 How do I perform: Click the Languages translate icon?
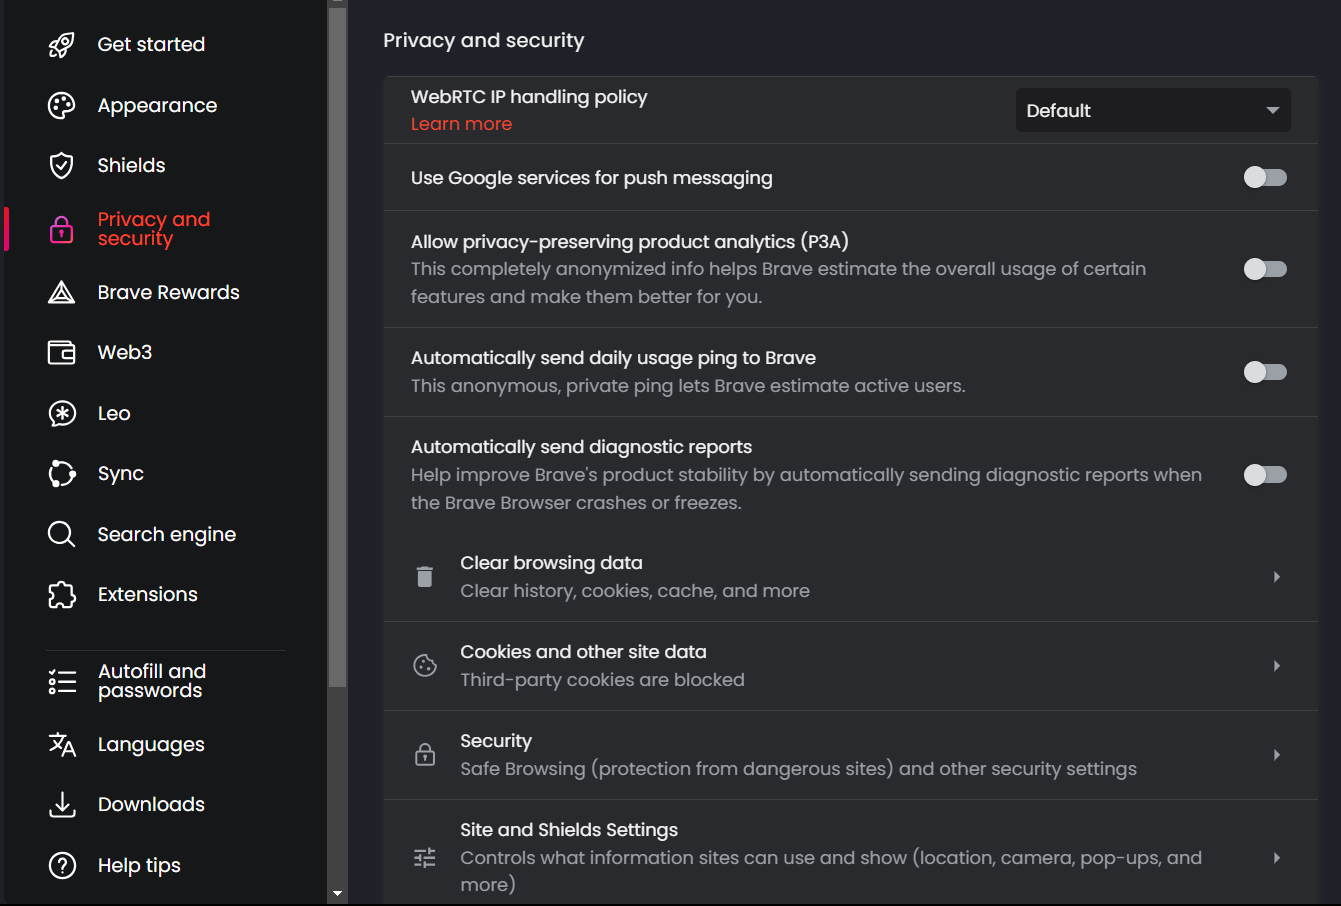click(62, 745)
